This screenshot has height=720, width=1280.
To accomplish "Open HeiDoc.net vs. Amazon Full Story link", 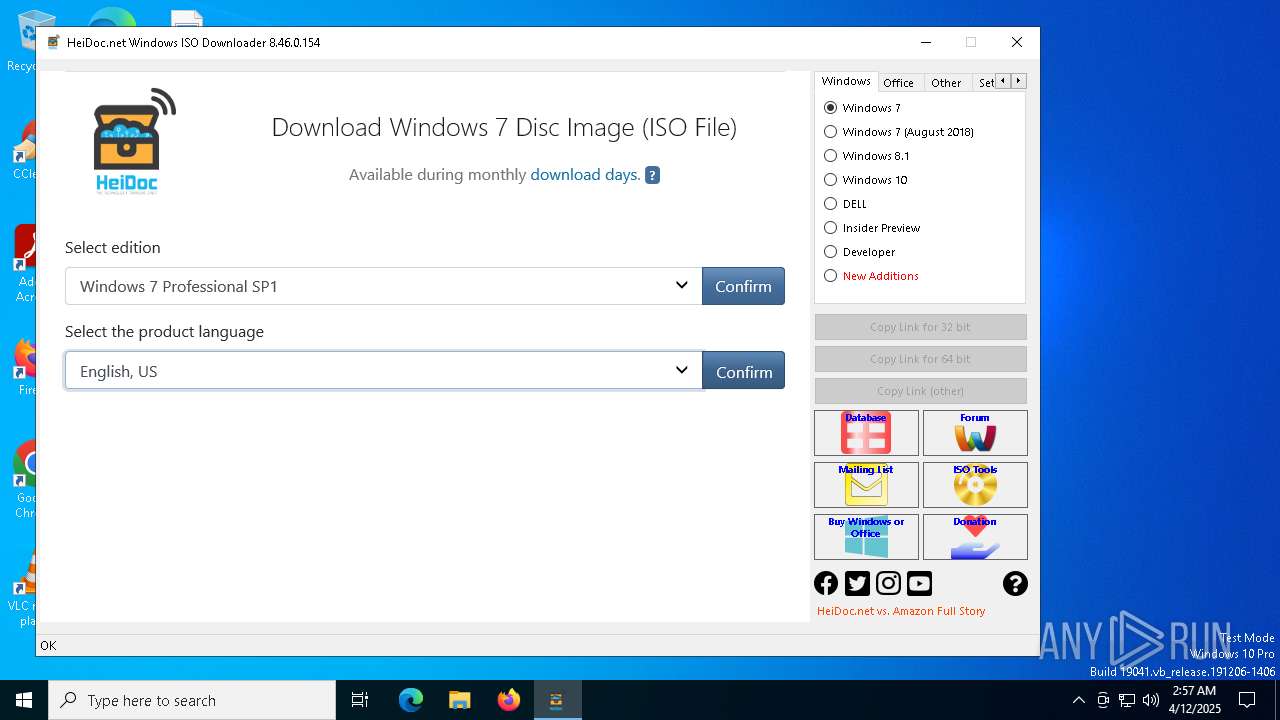I will point(901,611).
